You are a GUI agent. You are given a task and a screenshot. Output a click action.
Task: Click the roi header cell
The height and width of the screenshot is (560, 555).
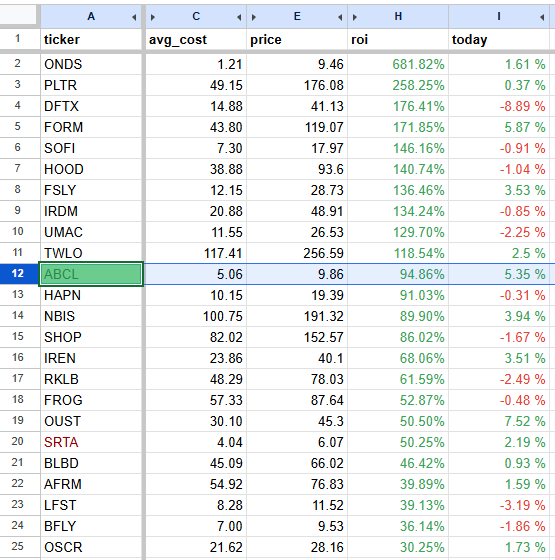pos(398,39)
